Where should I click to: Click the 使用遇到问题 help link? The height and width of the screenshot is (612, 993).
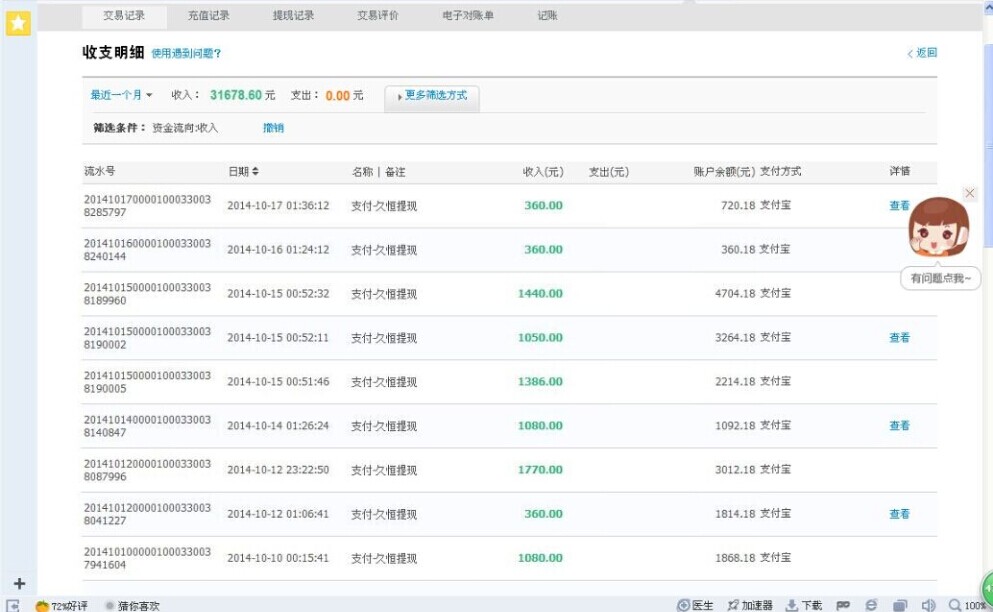183,52
